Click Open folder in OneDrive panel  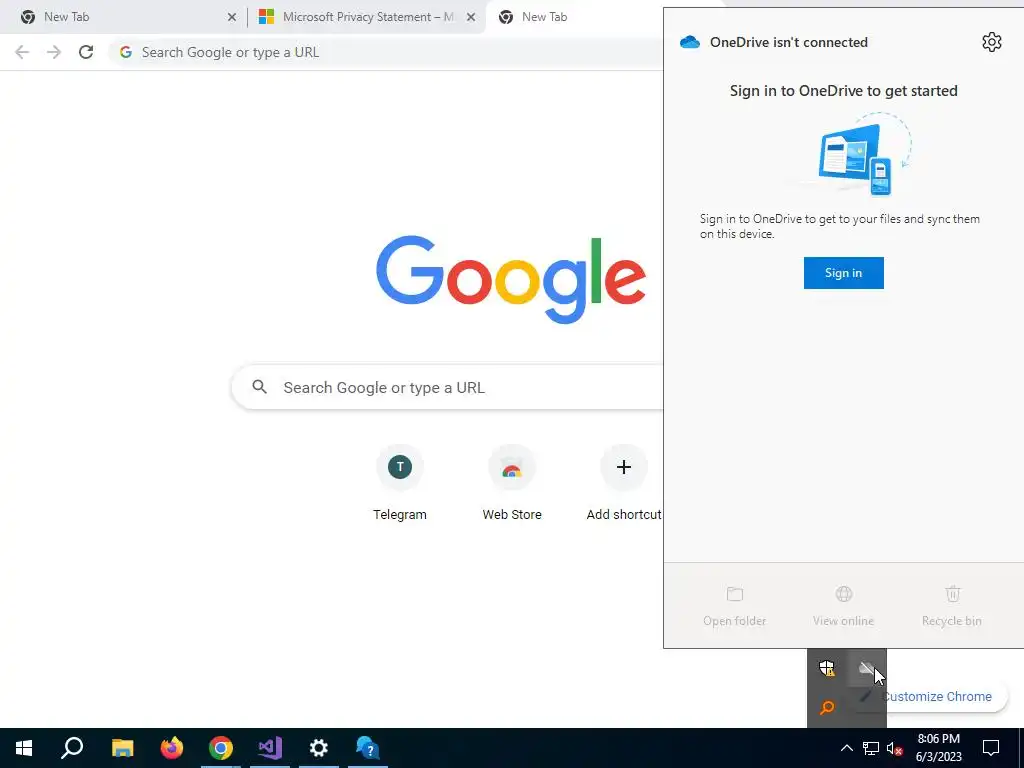735,606
